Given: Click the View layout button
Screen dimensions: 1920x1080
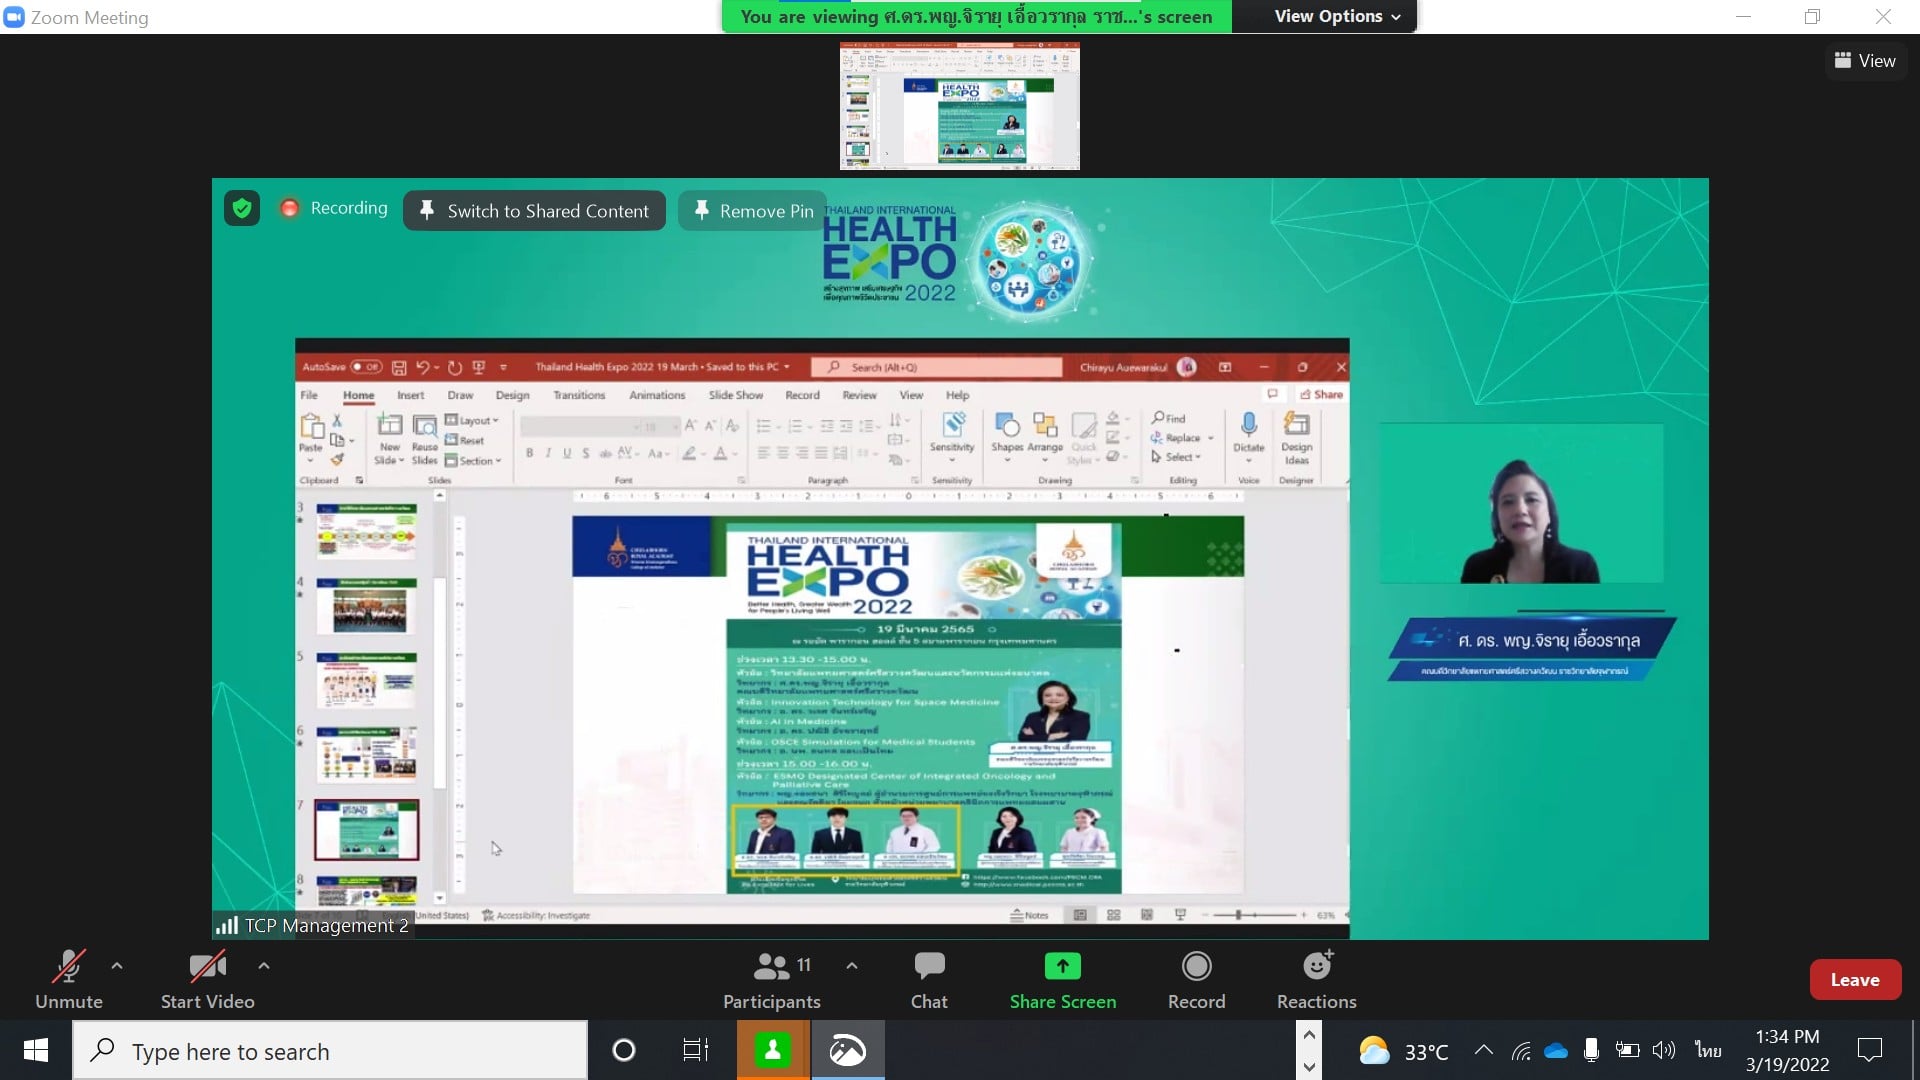Looking at the screenshot, I should [x=1865, y=61].
